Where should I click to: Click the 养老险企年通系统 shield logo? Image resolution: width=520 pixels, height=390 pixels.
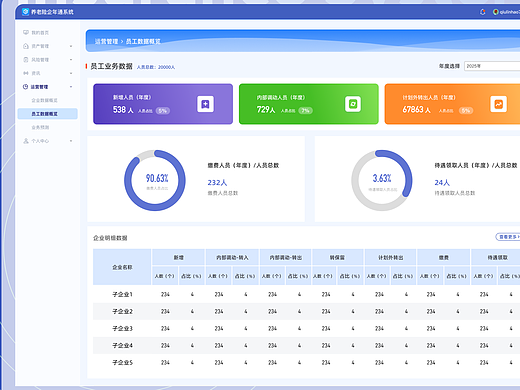click(25, 12)
